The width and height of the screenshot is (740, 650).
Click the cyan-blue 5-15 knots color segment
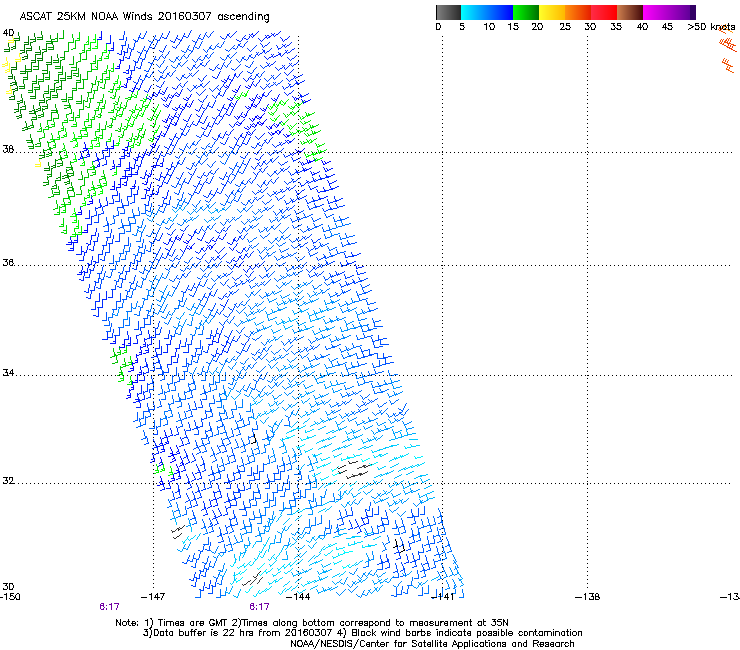(487, 12)
